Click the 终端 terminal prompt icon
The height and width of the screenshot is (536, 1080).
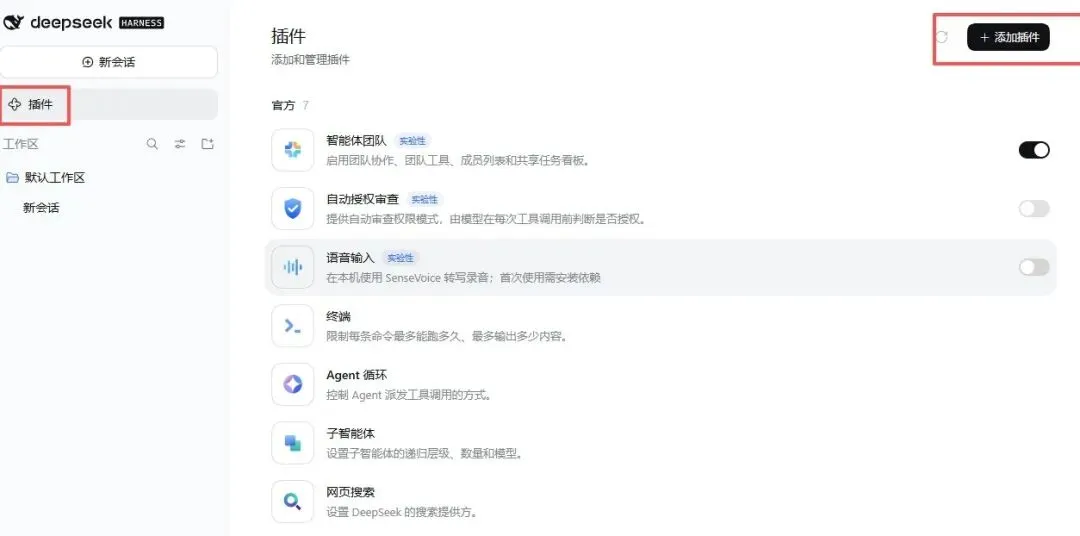[293, 326]
